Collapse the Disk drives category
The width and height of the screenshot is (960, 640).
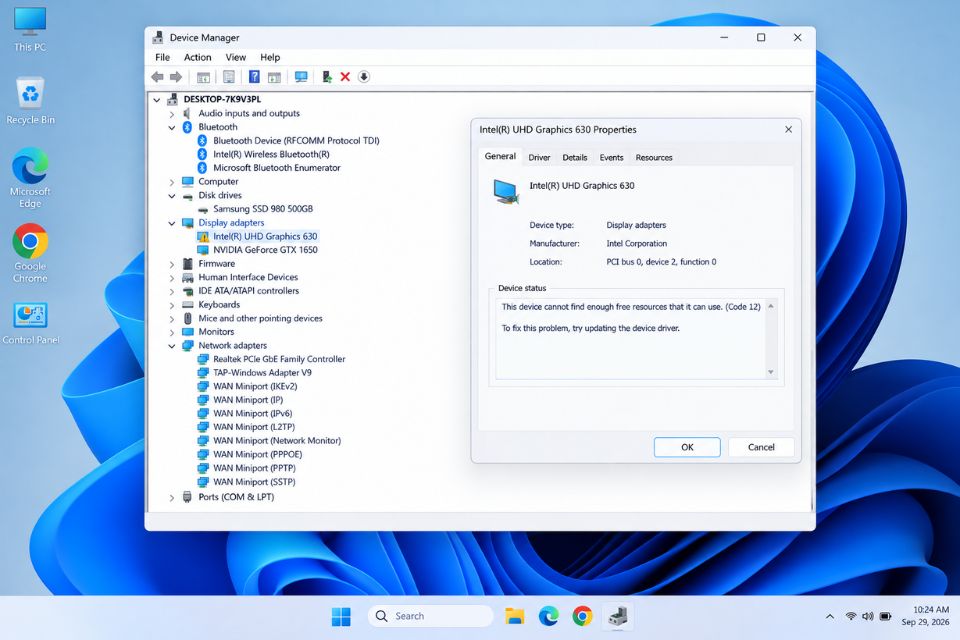pyautogui.click(x=172, y=196)
